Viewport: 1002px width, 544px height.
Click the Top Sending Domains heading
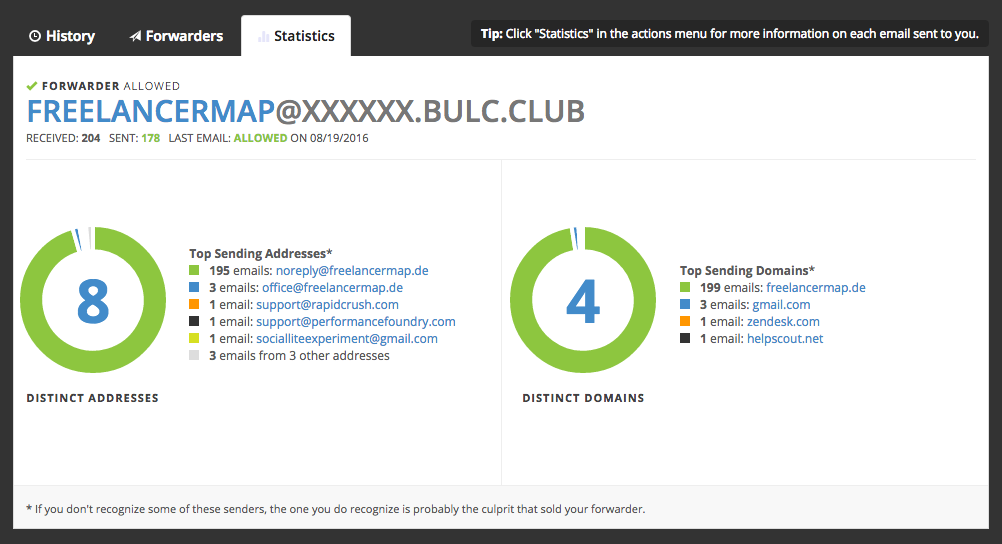click(x=747, y=270)
